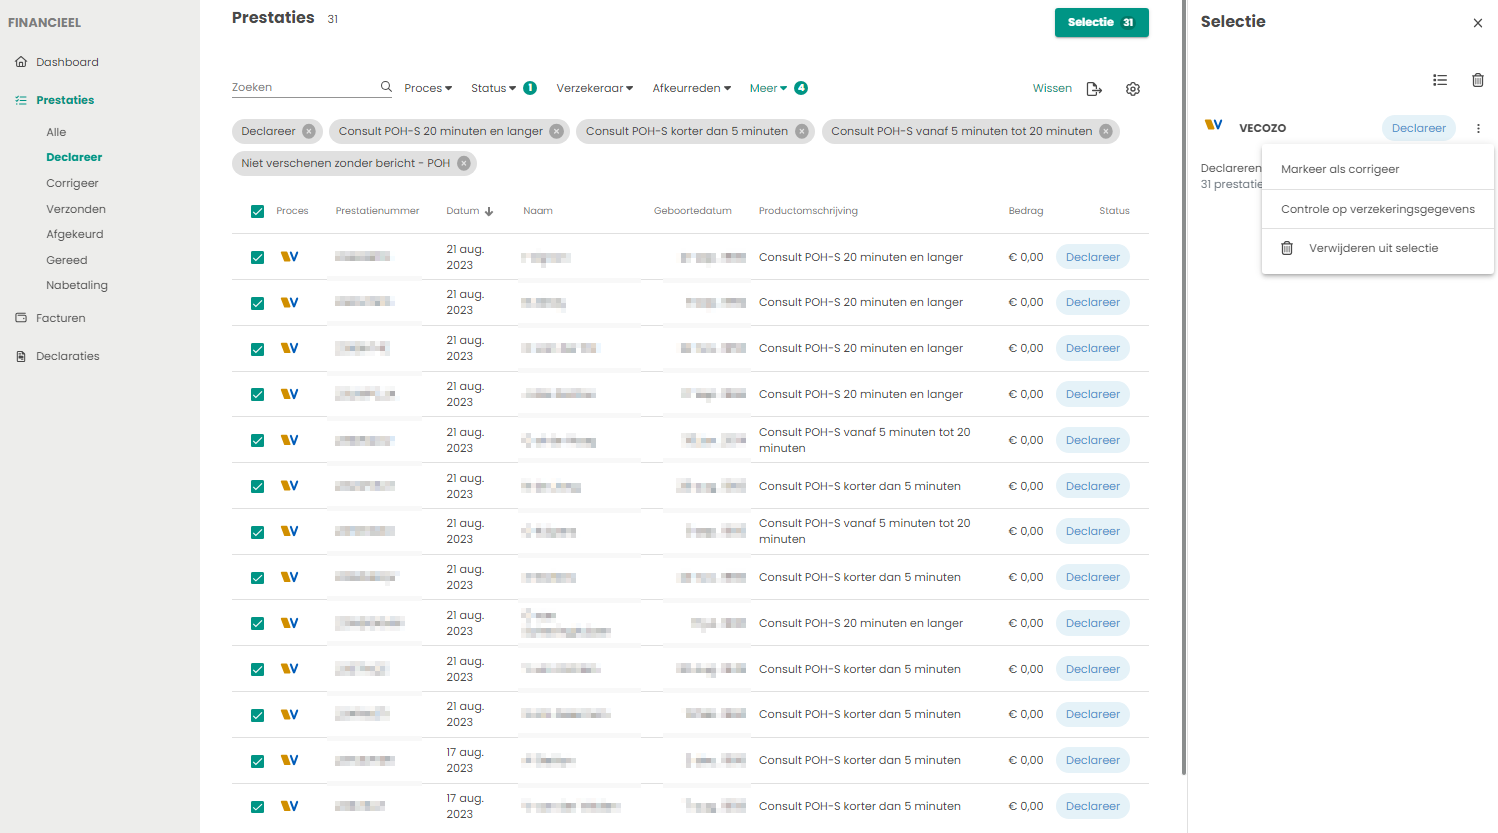
Task: Open the three-dot menu beside VECOZO
Action: tap(1478, 128)
